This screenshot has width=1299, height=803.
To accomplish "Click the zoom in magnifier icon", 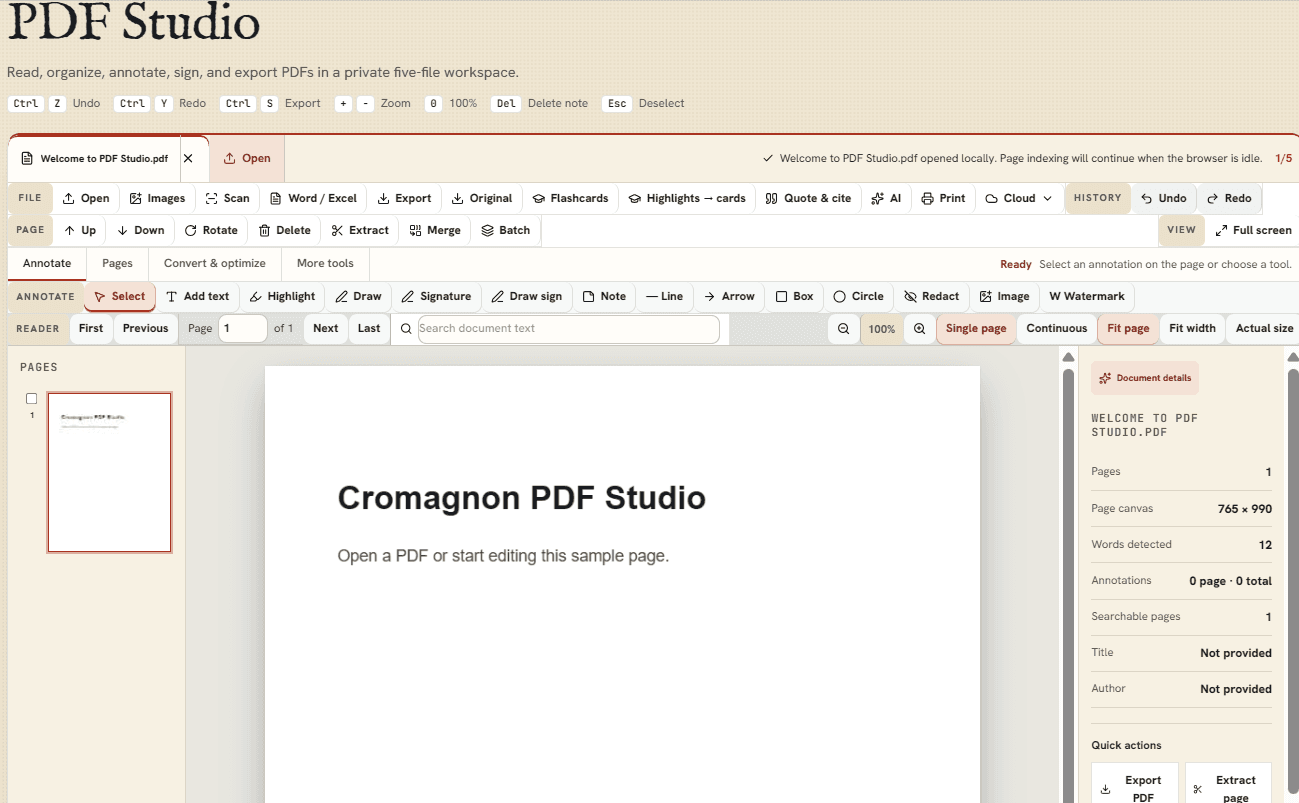I will [x=919, y=328].
